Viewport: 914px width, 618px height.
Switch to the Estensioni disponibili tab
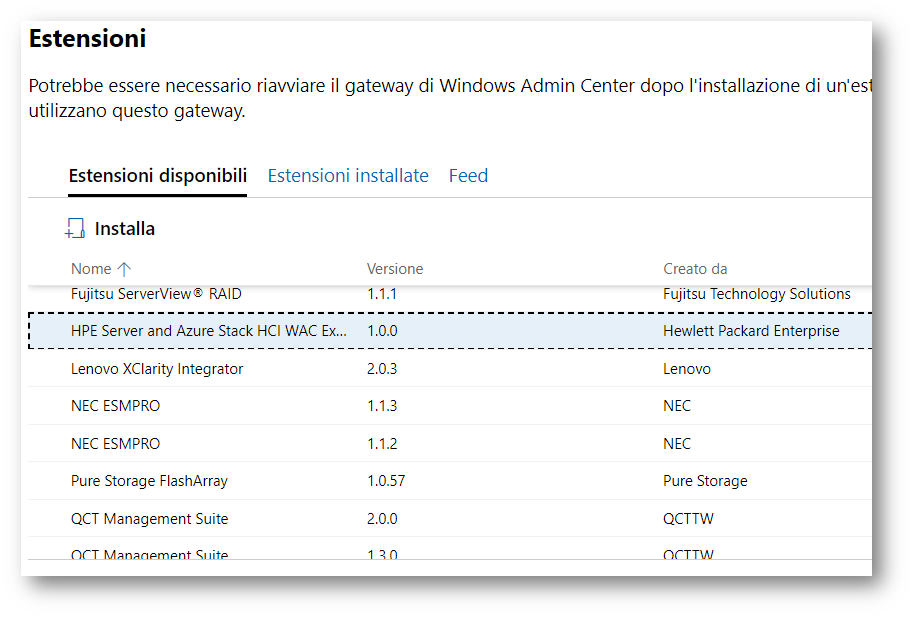157,175
